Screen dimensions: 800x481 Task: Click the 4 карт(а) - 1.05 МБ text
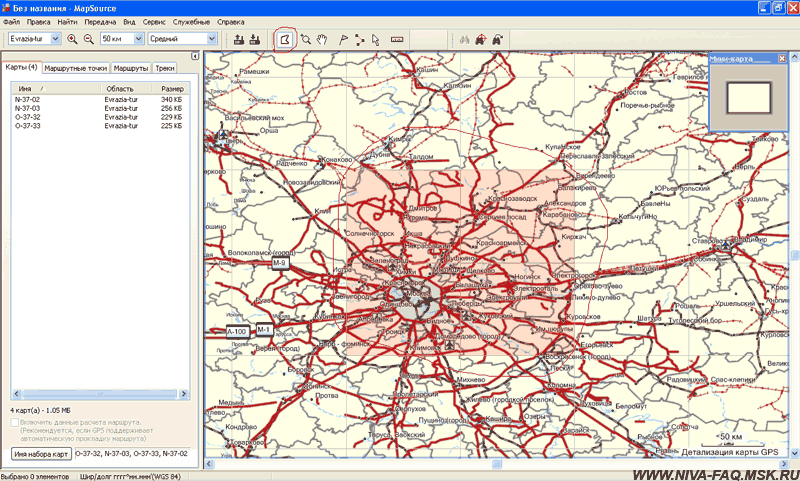pyautogui.click(x=40, y=410)
